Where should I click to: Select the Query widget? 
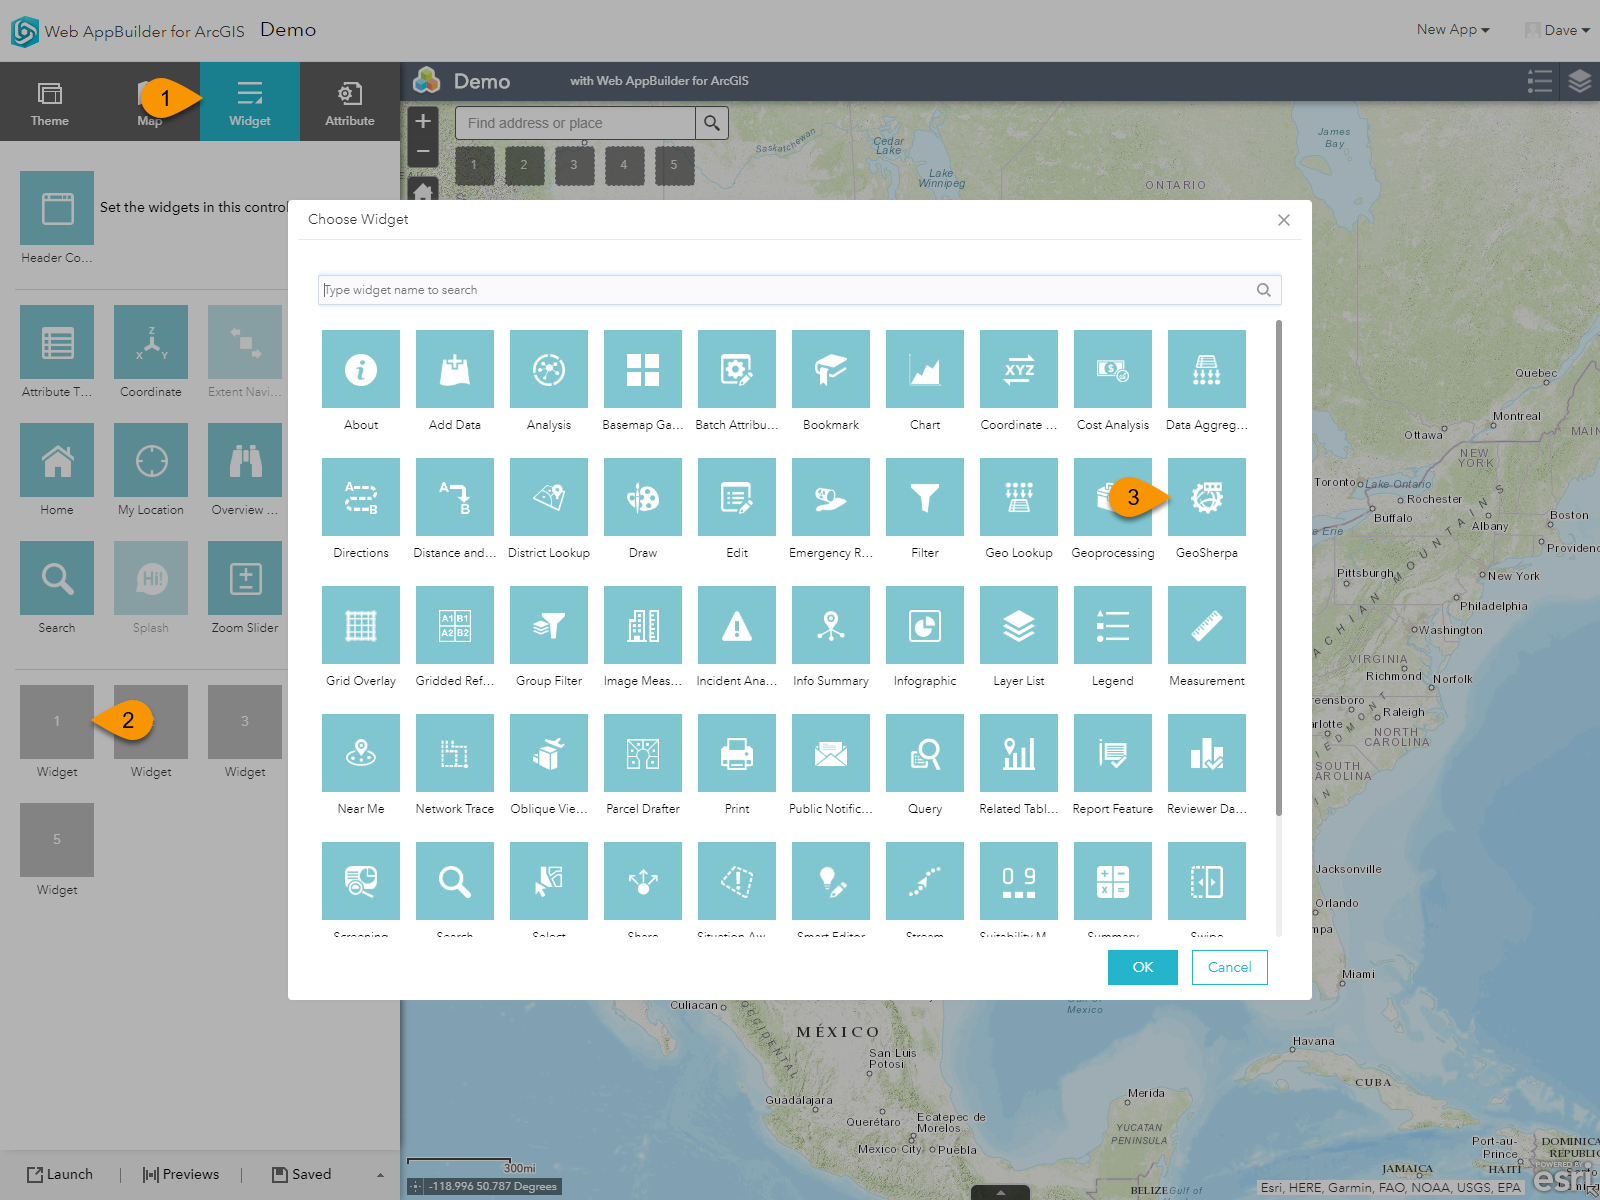[x=925, y=753]
